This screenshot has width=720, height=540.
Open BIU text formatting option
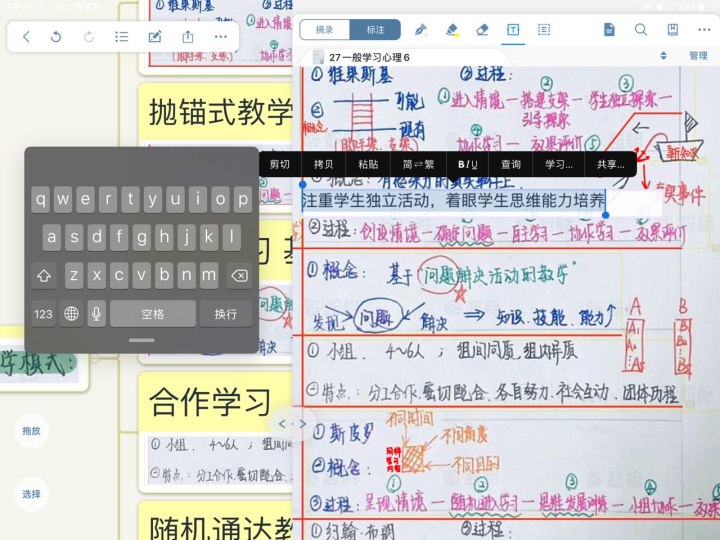point(467,164)
